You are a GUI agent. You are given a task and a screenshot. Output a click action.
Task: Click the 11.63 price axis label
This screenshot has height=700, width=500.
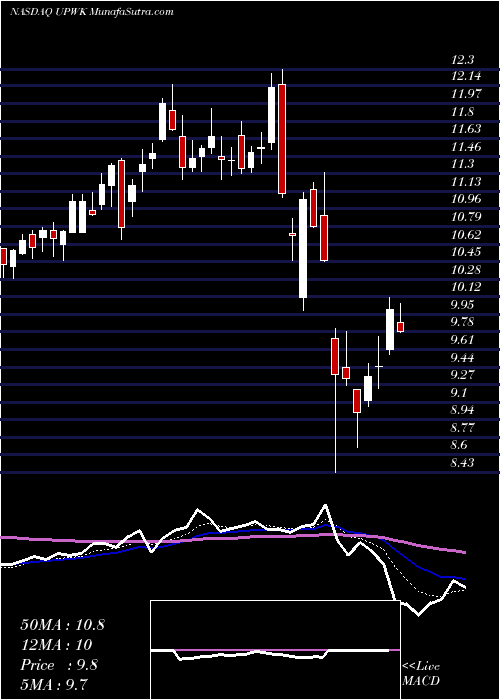[467, 129]
